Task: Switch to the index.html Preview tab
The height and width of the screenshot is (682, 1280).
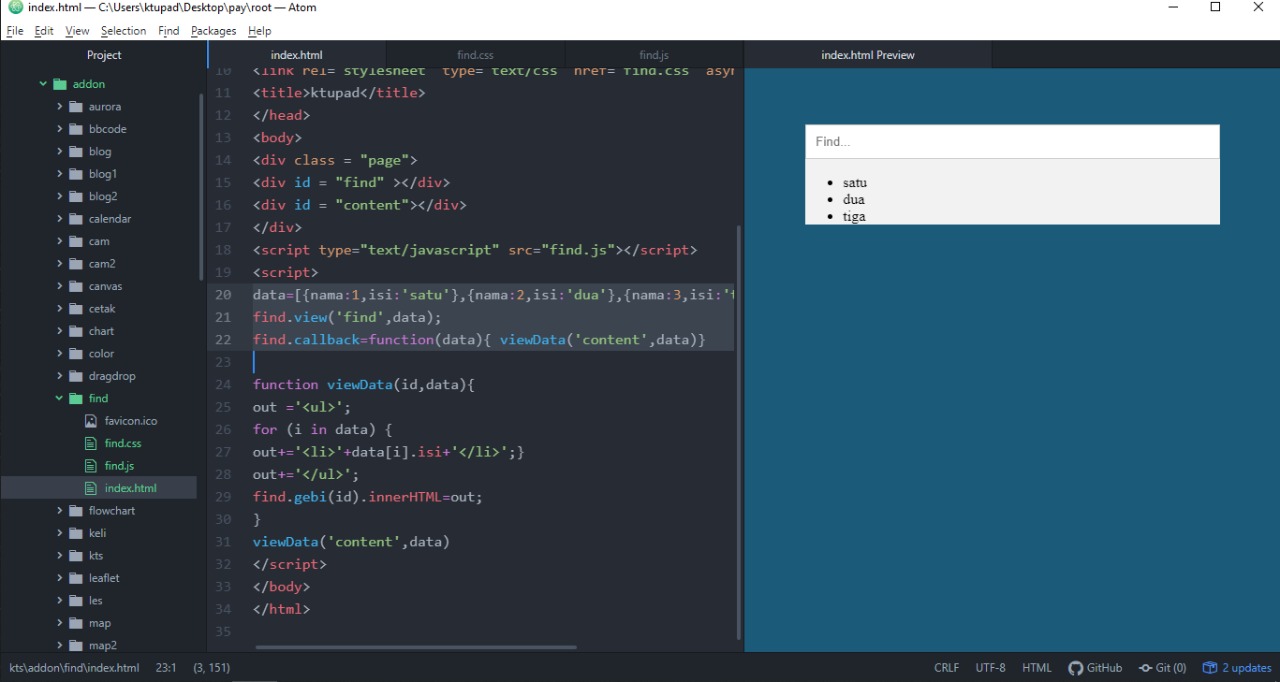Action: (x=868, y=55)
